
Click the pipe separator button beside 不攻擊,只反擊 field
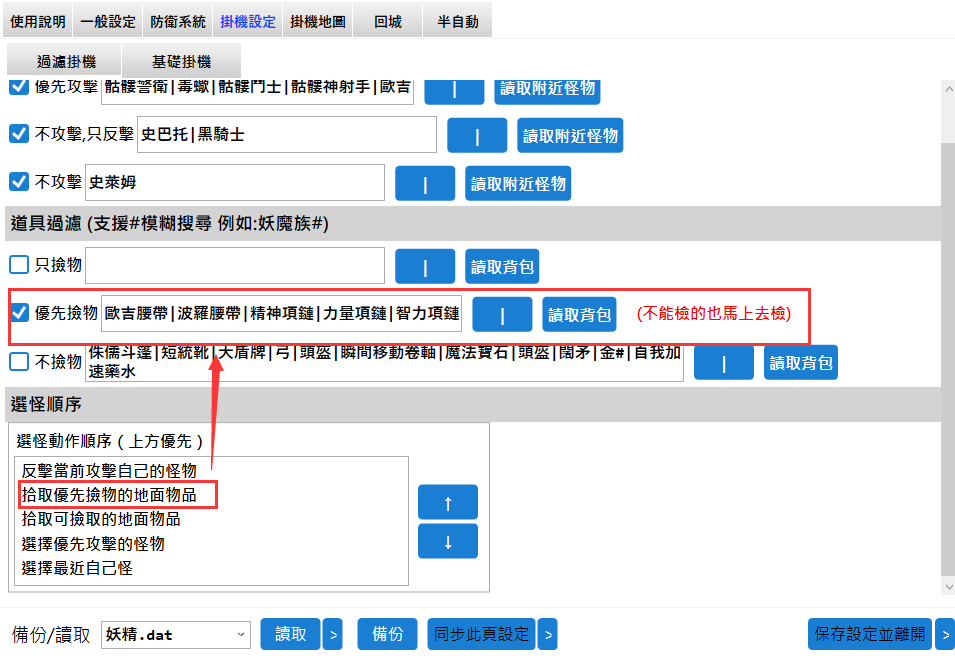[477, 135]
